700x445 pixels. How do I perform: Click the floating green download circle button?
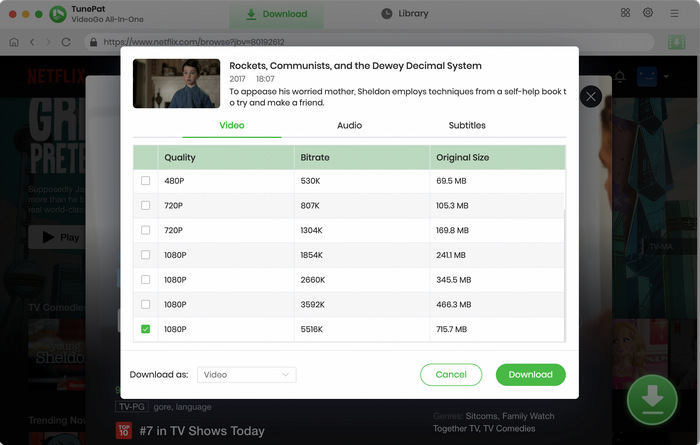[652, 399]
